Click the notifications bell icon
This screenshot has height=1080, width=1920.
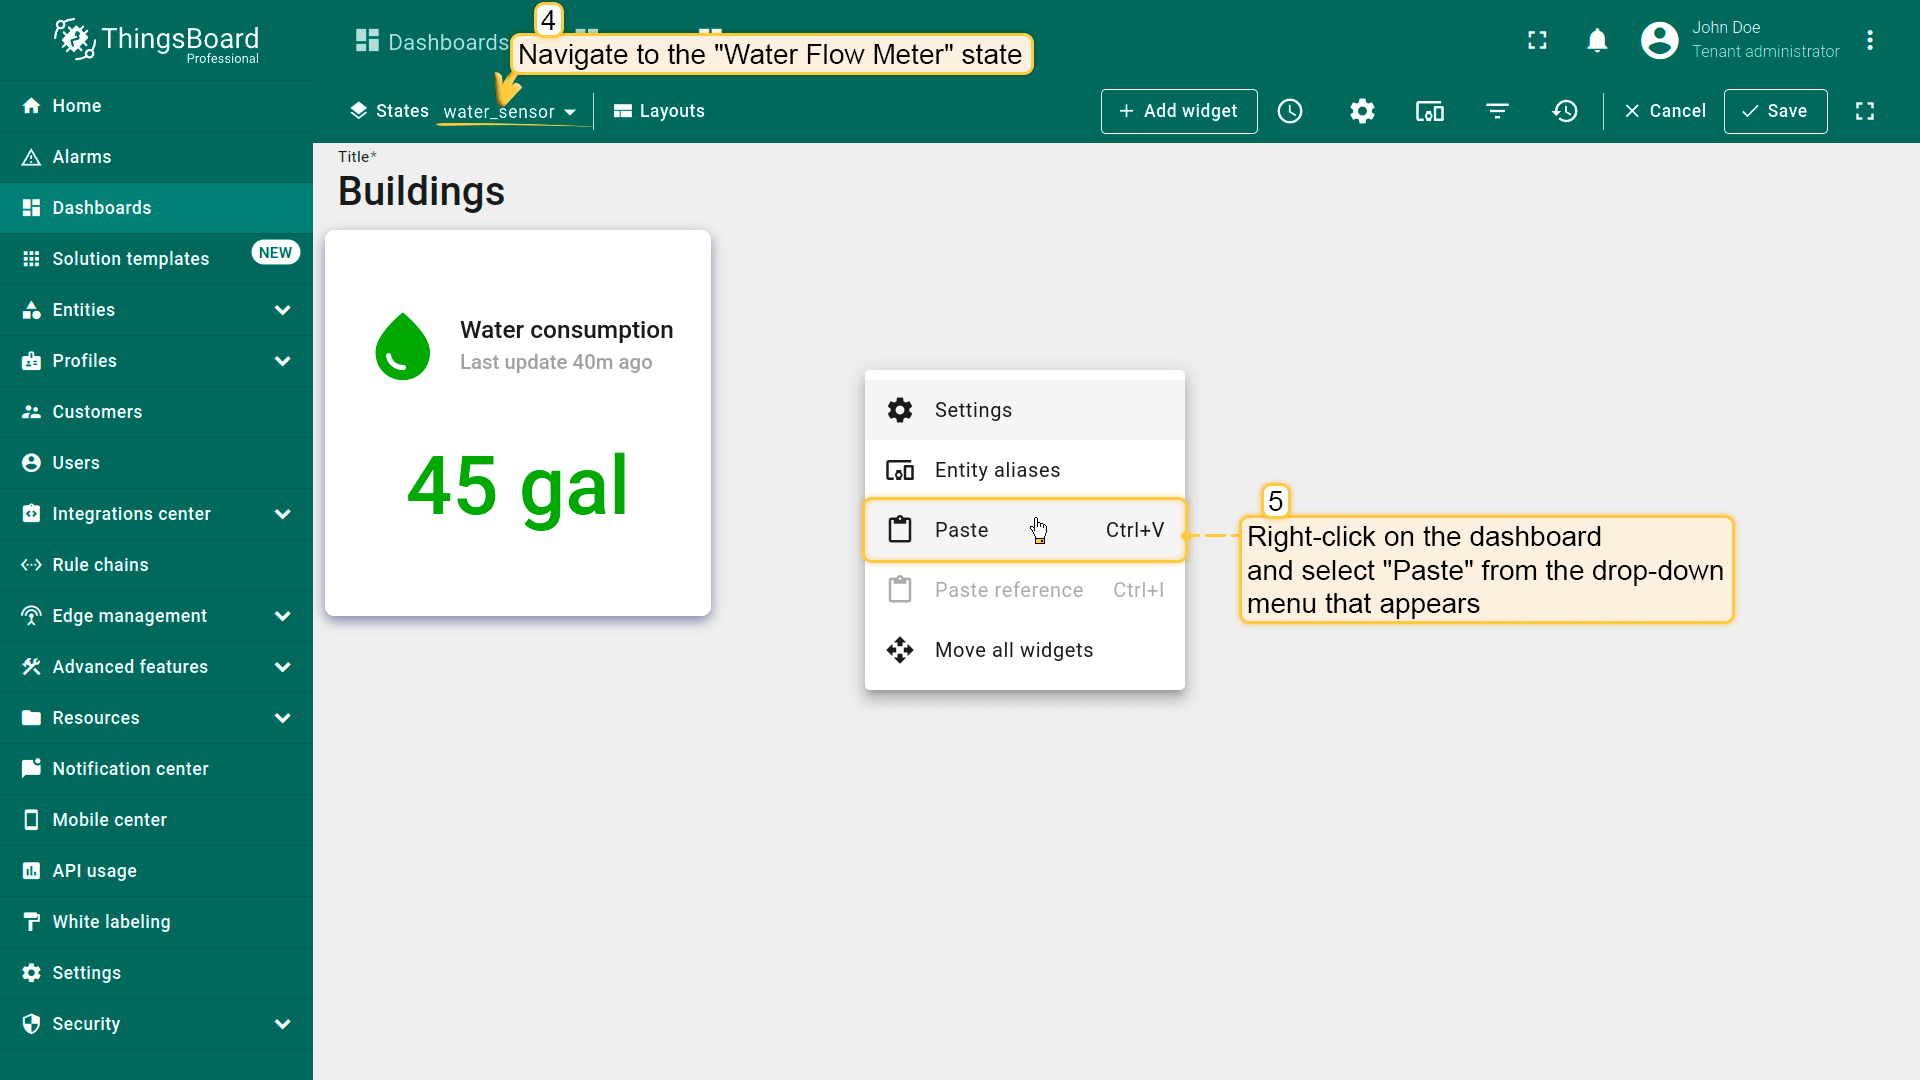coord(1597,40)
